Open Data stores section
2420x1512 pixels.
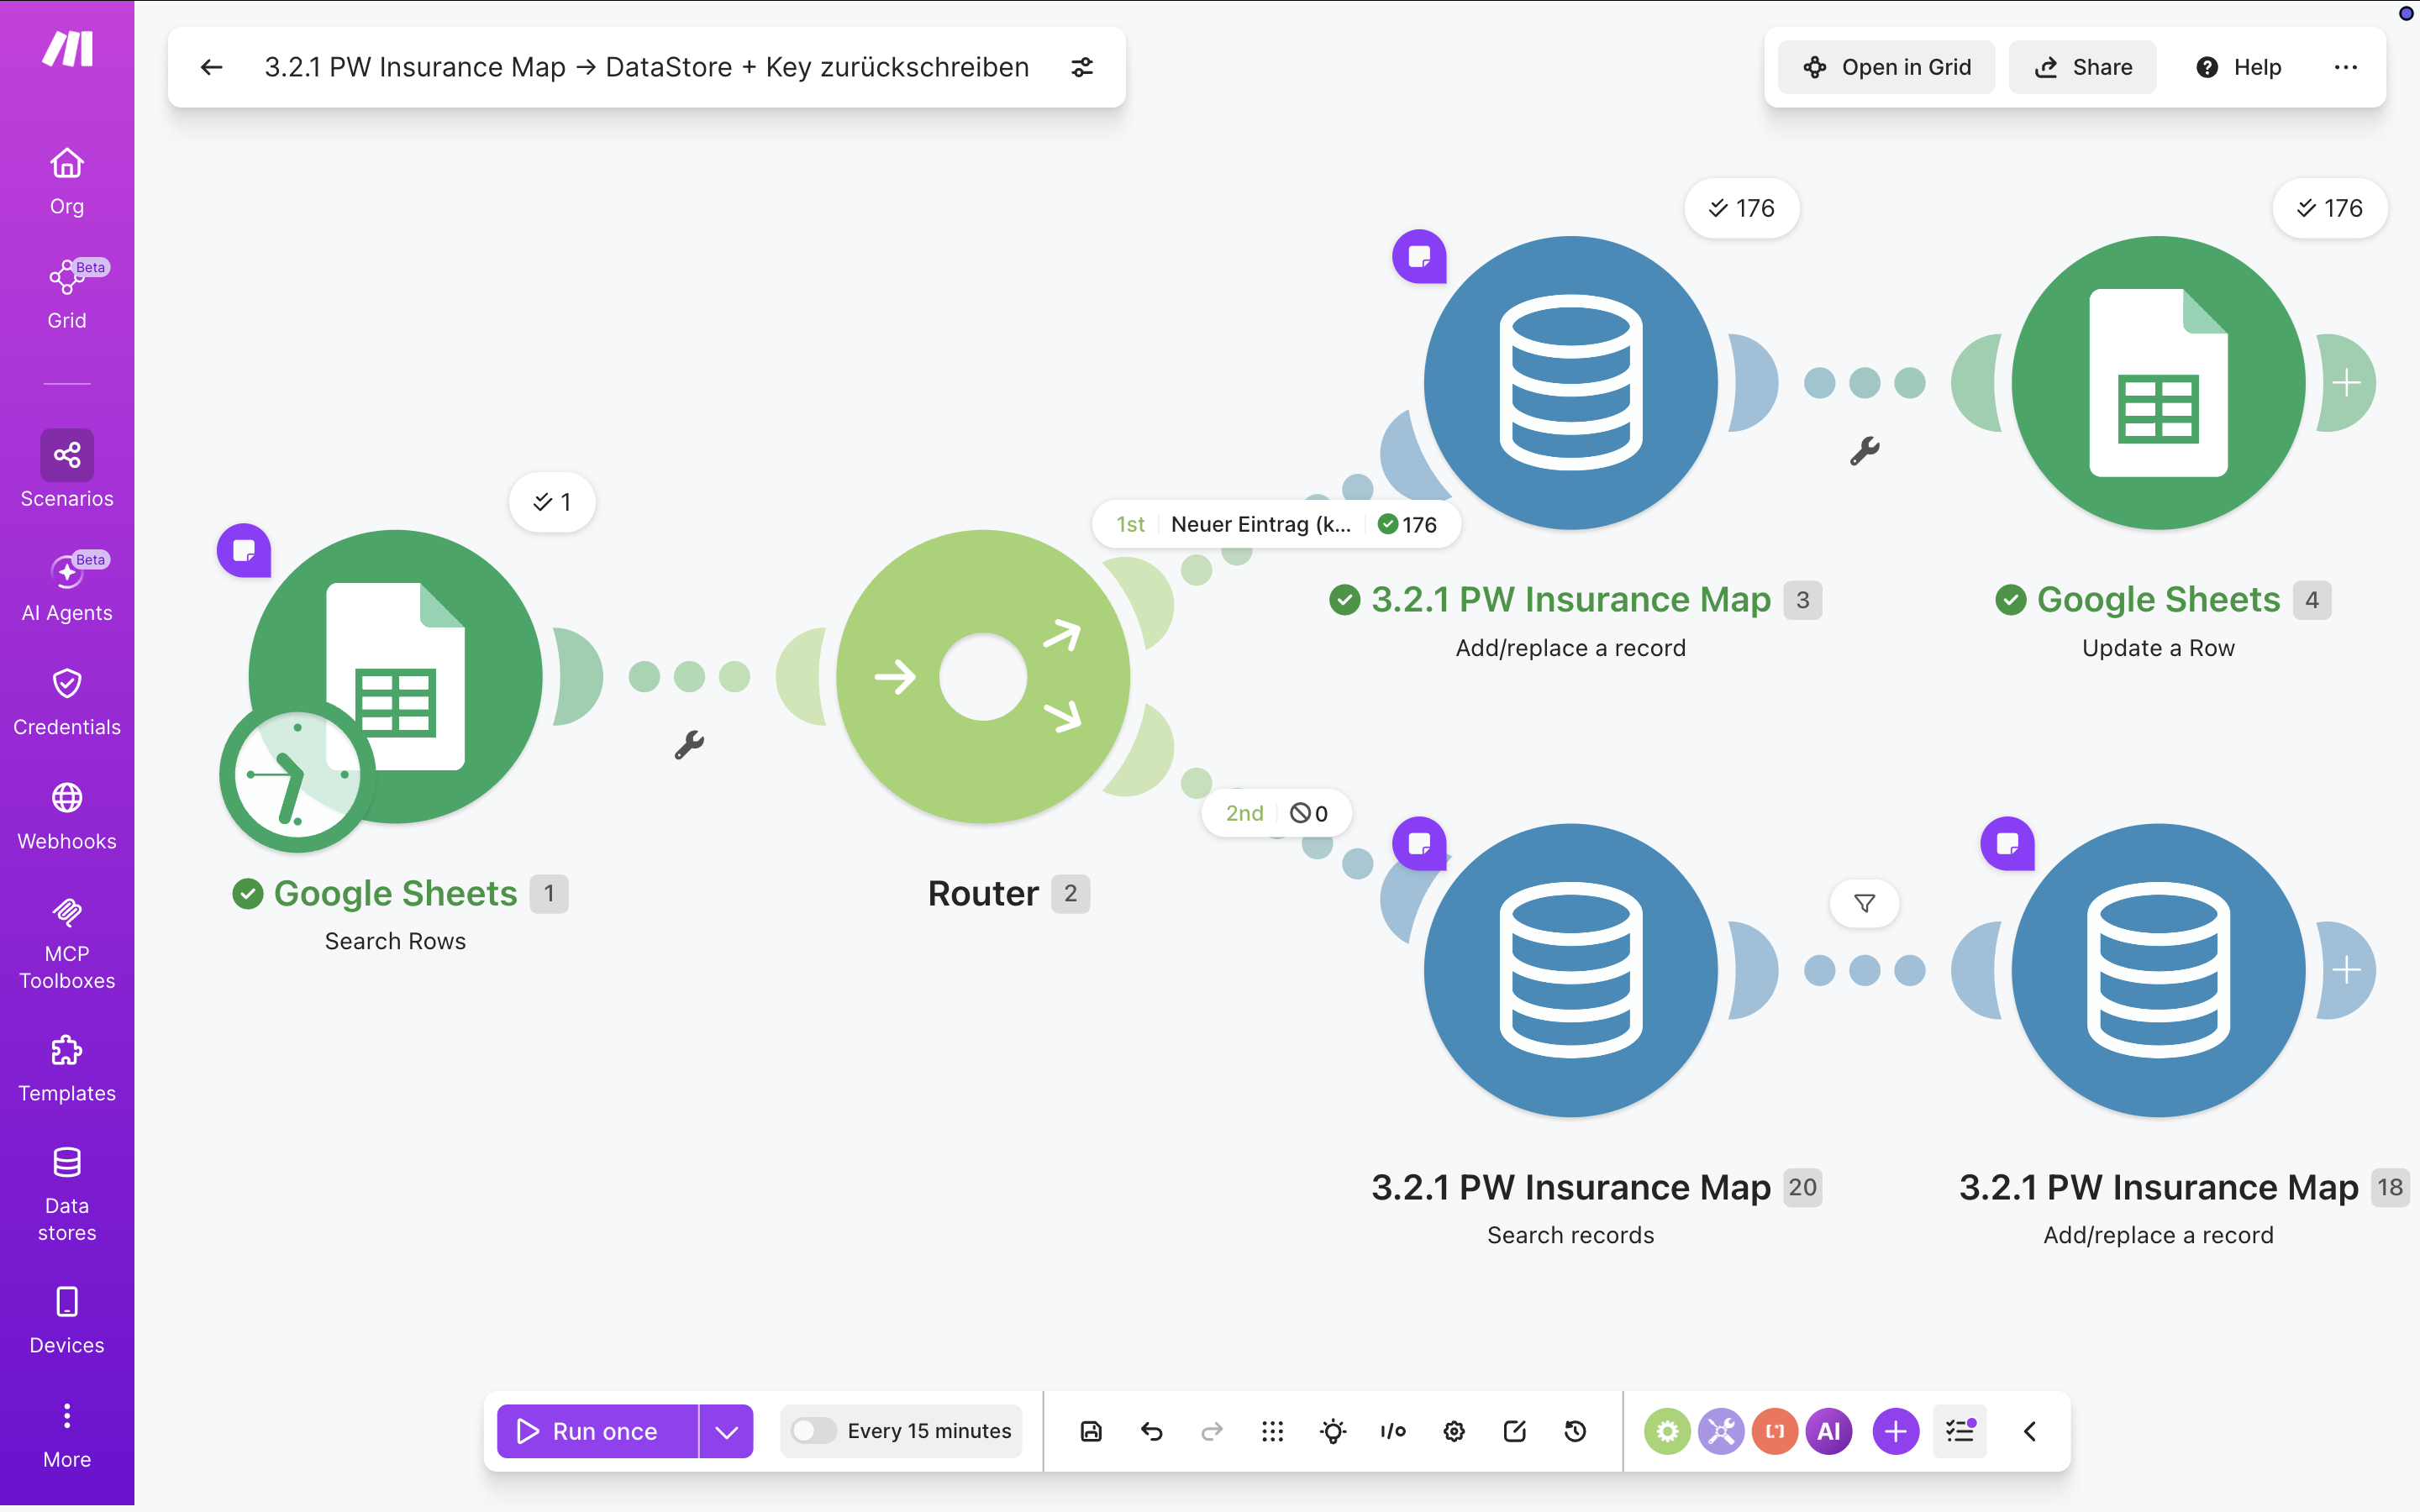(x=67, y=1195)
